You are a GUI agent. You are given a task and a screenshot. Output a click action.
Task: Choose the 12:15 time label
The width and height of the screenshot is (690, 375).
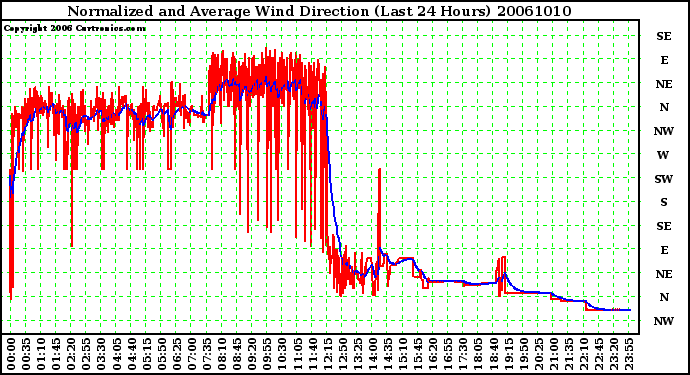(x=328, y=354)
